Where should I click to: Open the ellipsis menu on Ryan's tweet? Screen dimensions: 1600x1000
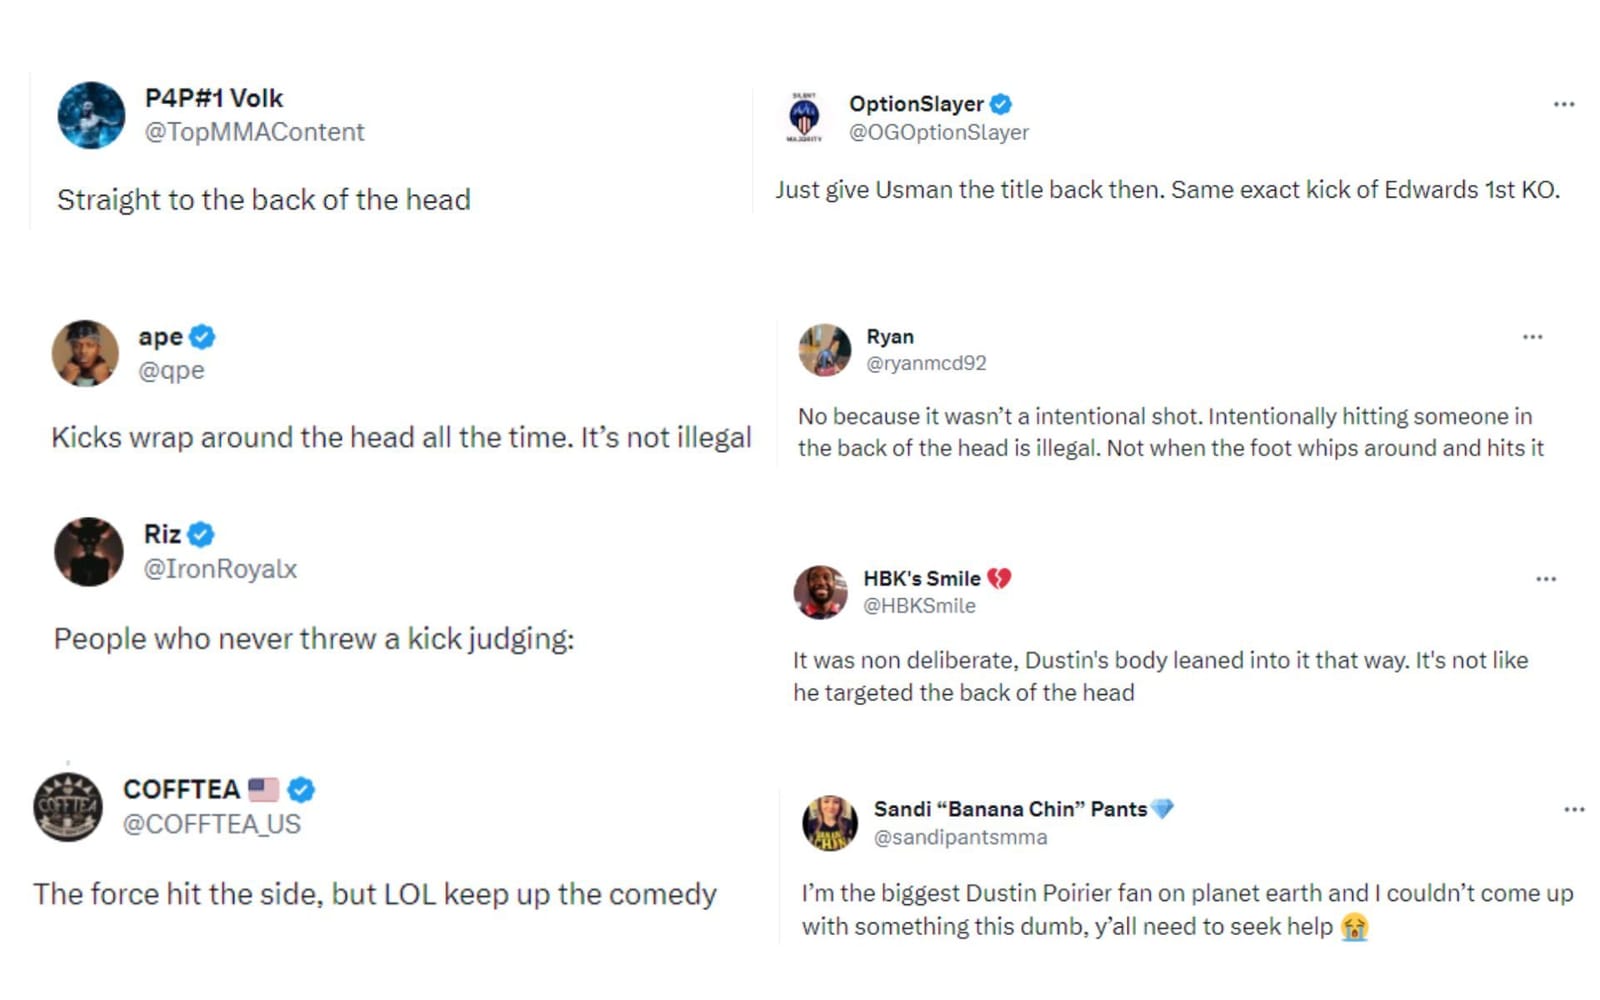(1533, 338)
